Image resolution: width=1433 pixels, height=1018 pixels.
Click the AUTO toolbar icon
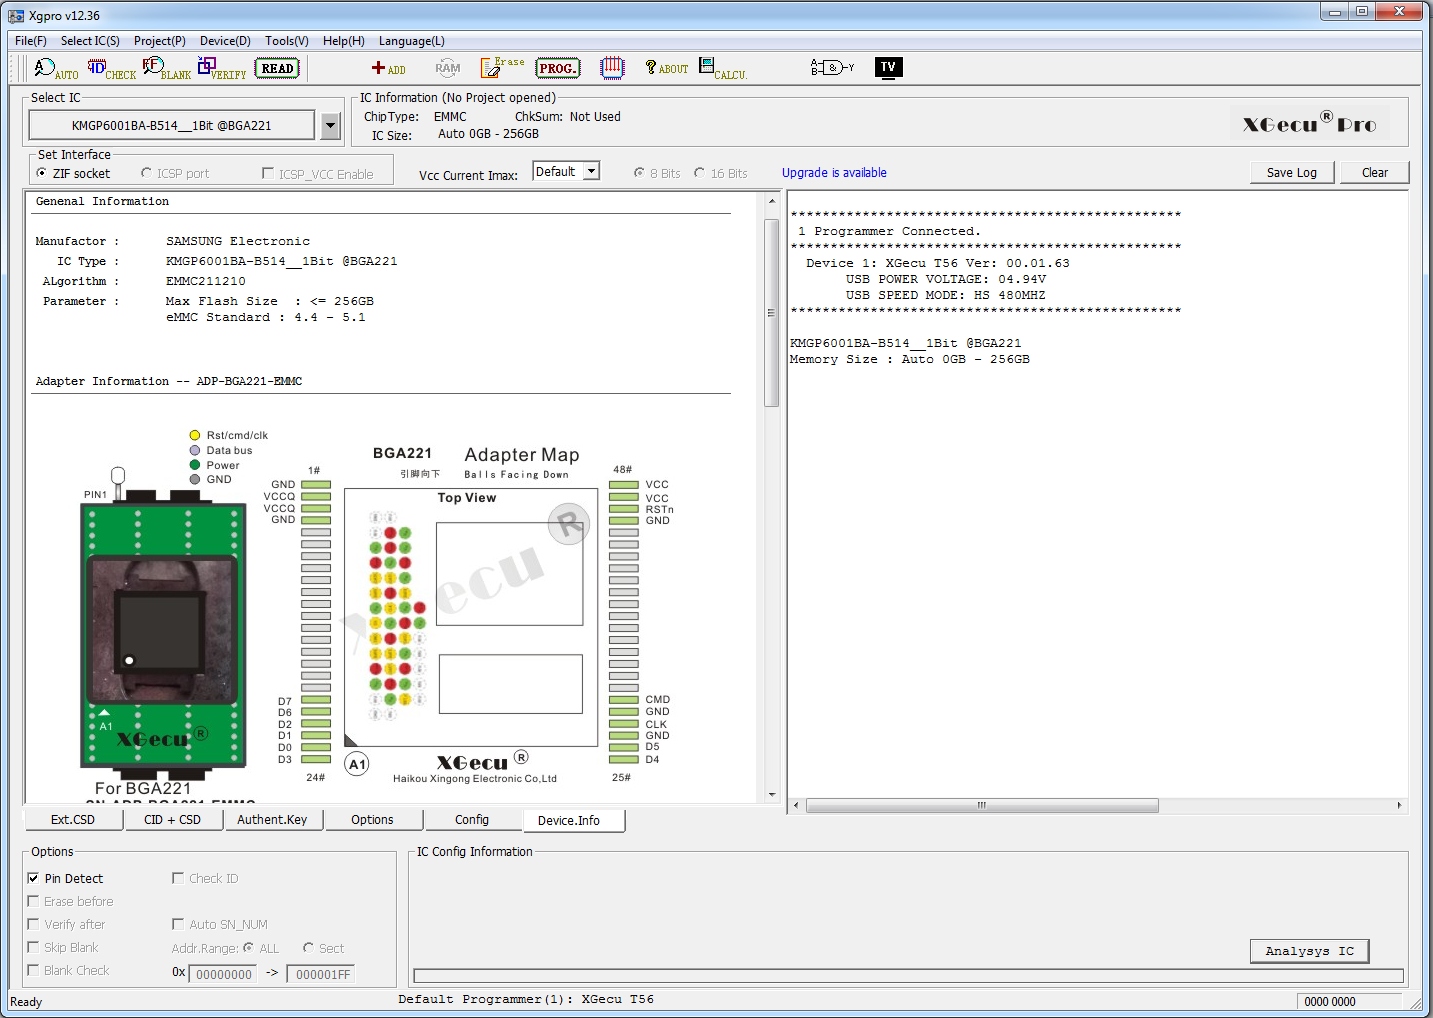[56, 68]
